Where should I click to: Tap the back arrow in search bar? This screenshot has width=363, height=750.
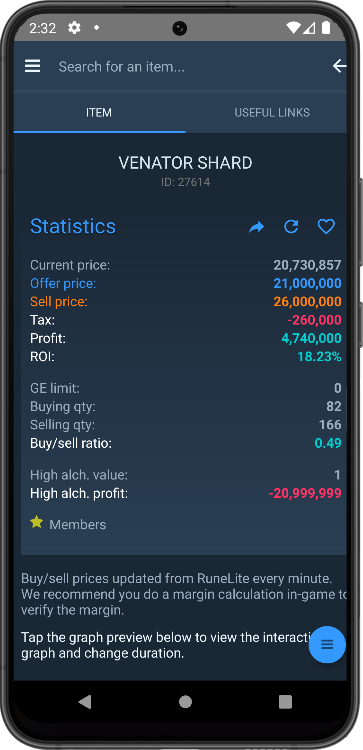pyautogui.click(x=339, y=66)
